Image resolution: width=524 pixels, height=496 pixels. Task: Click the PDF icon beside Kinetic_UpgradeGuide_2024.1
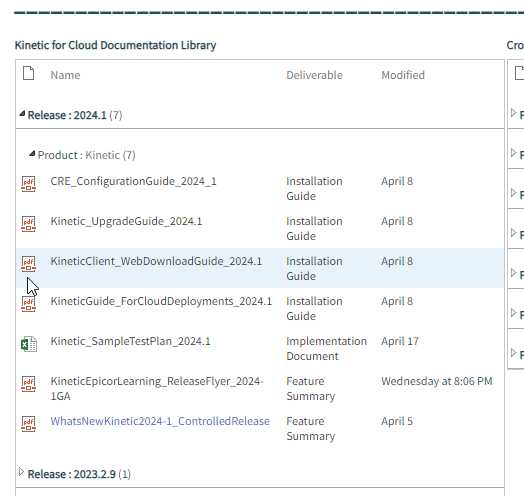pyautogui.click(x=28, y=224)
